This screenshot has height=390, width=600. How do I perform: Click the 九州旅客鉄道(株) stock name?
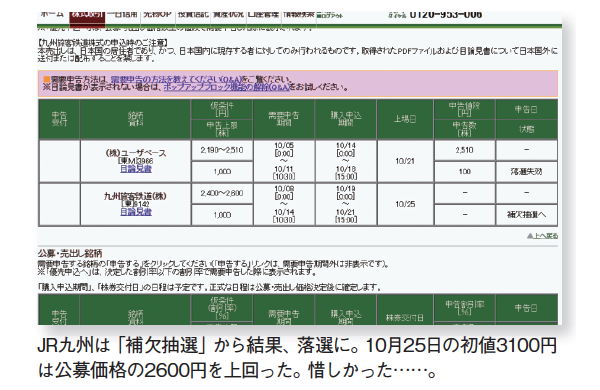tap(135, 196)
